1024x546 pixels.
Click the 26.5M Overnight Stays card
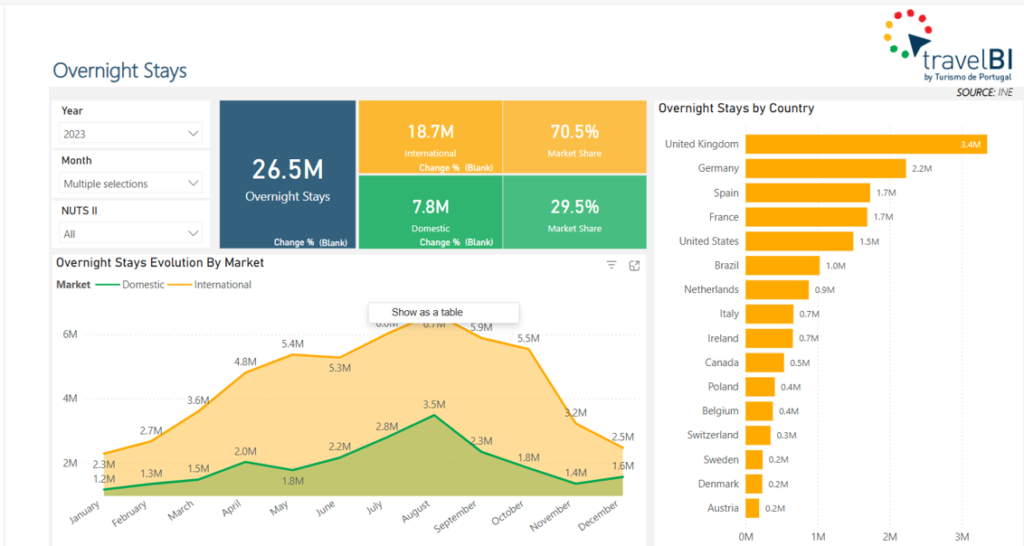pyautogui.click(x=287, y=174)
